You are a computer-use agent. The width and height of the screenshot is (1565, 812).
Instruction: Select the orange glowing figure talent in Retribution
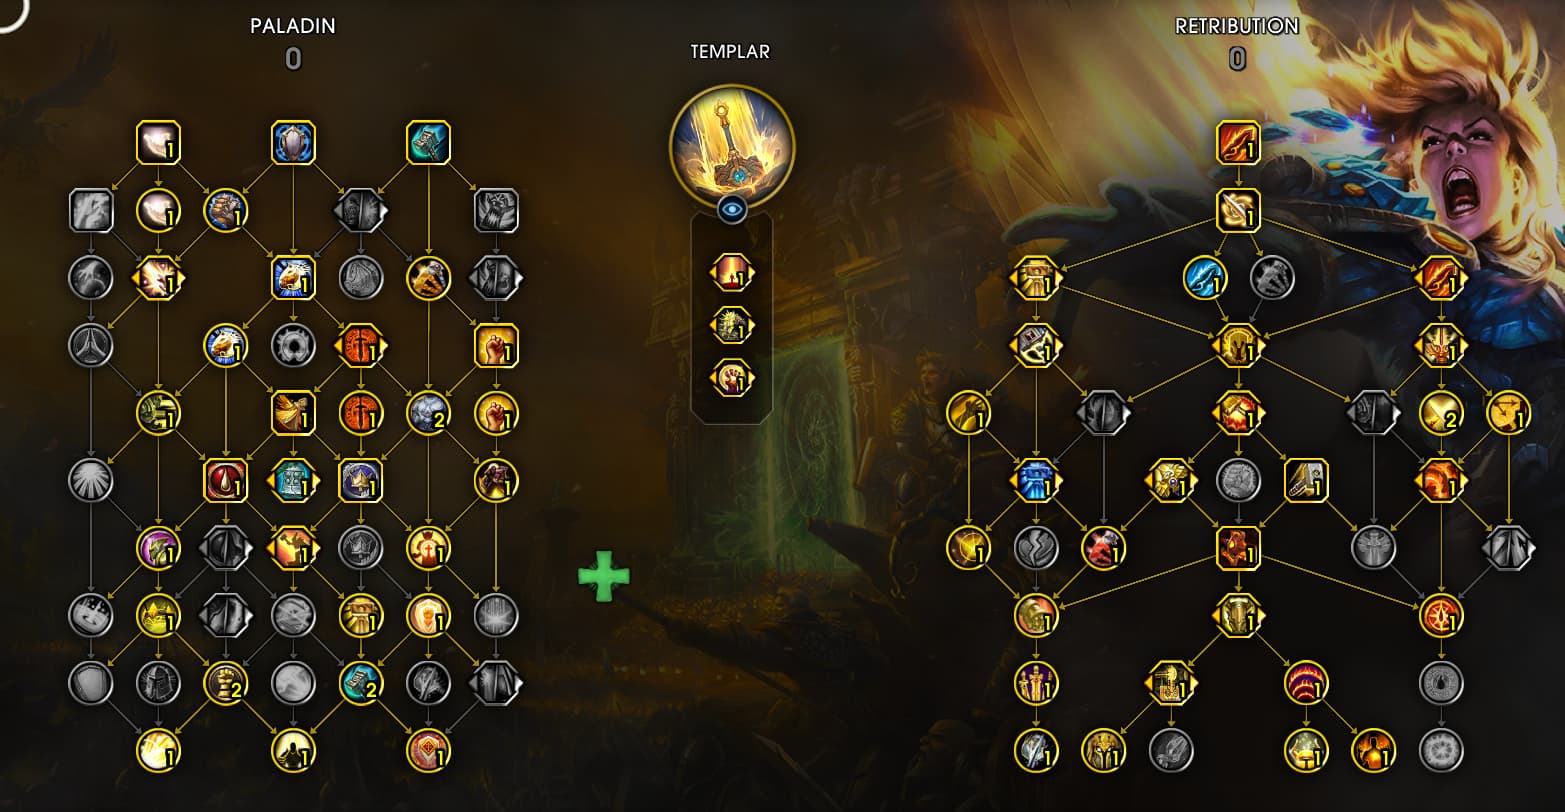point(1373,750)
